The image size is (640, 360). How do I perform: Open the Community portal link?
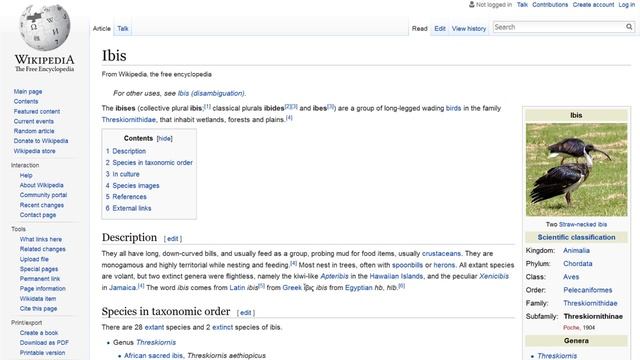pos(43,195)
